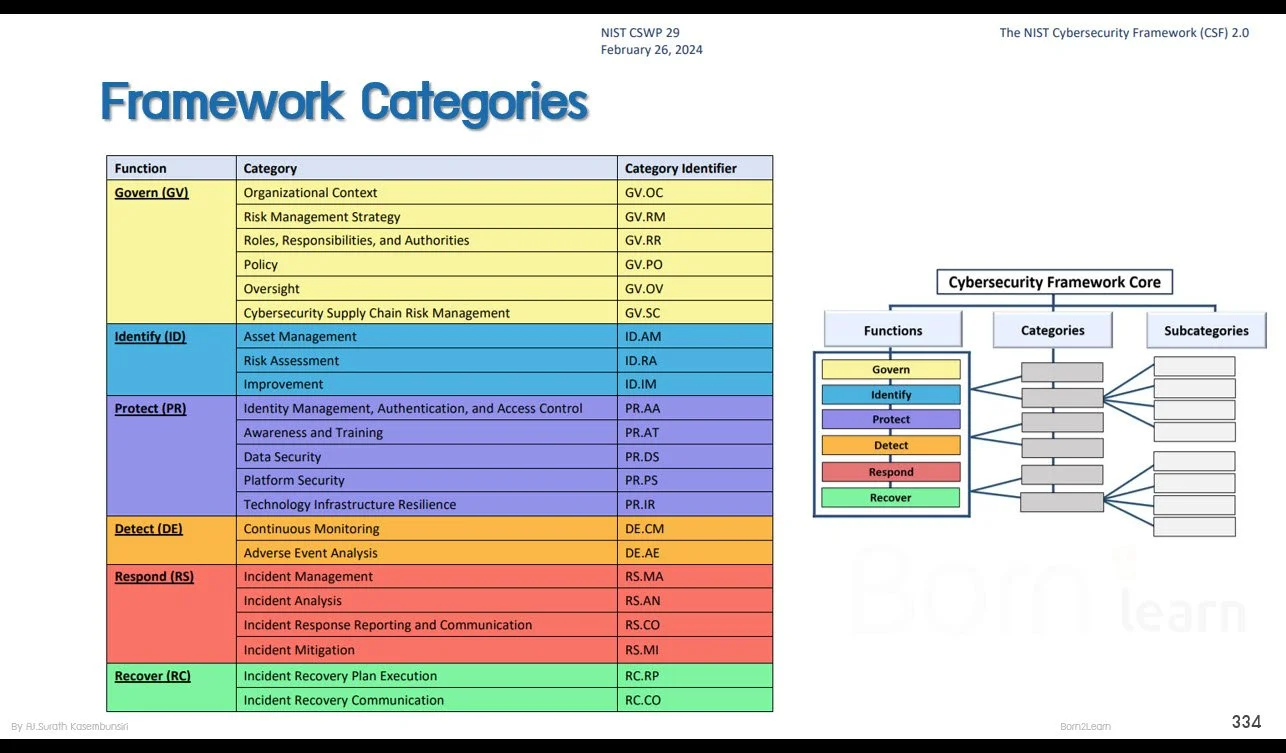The image size is (1286, 753).
Task: Click the Cybersecurity Framework Core box
Action: pos(1054,282)
